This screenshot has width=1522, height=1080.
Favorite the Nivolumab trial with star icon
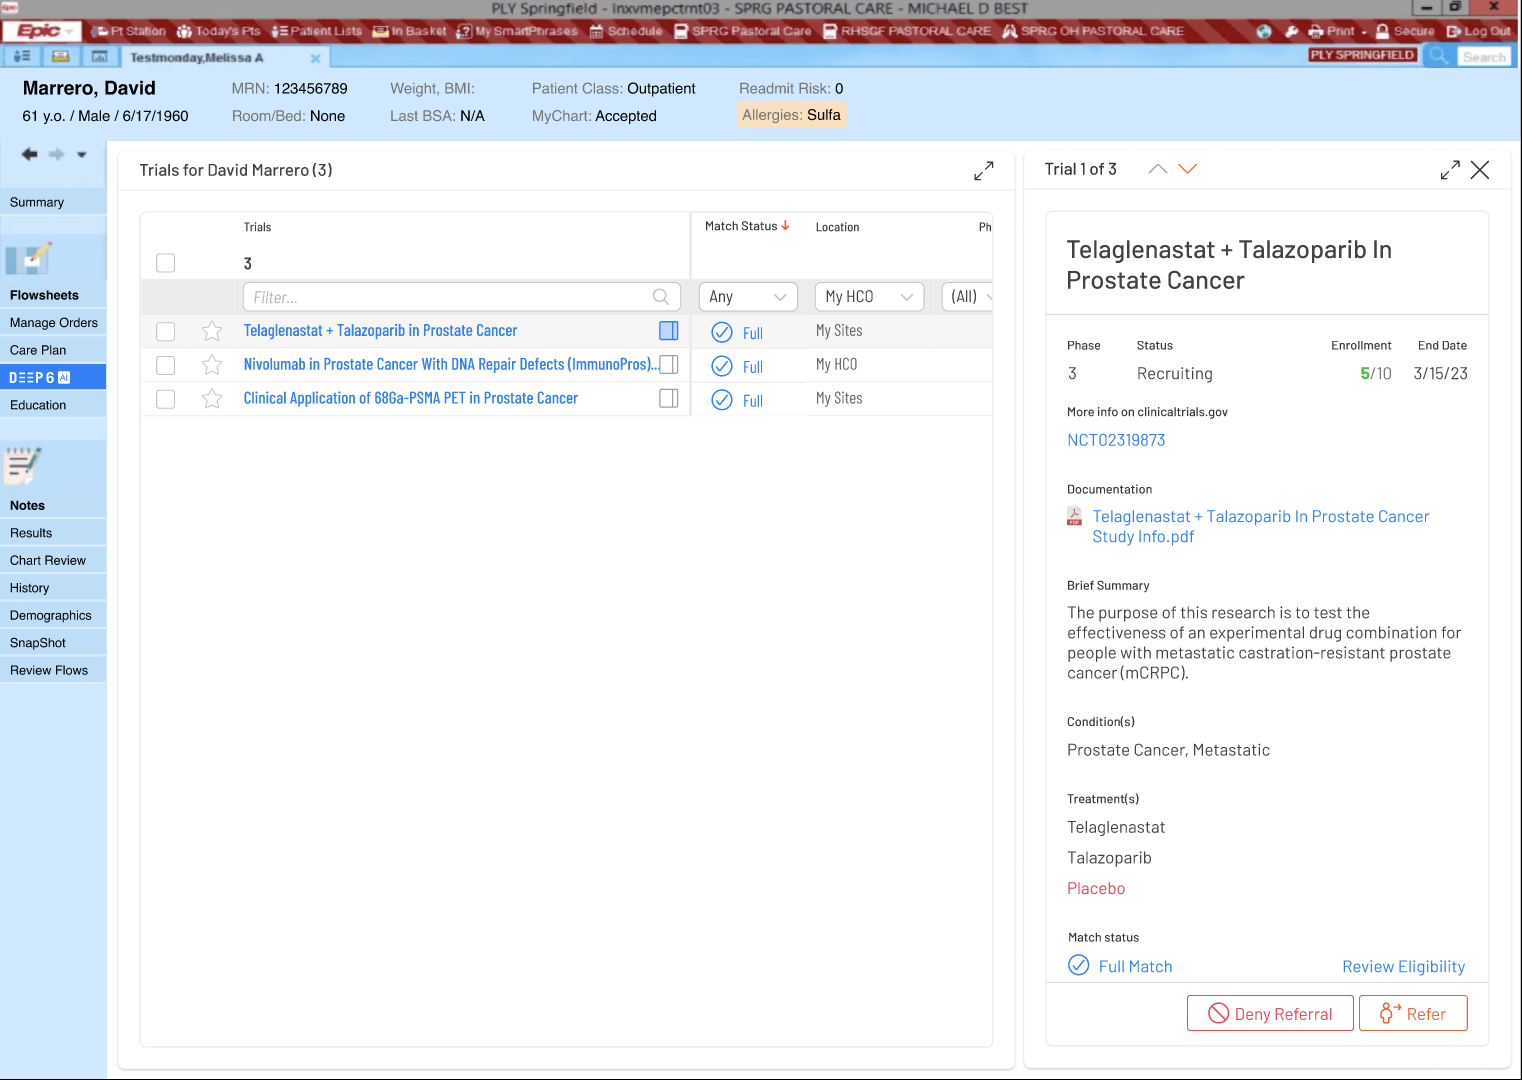[212, 365]
